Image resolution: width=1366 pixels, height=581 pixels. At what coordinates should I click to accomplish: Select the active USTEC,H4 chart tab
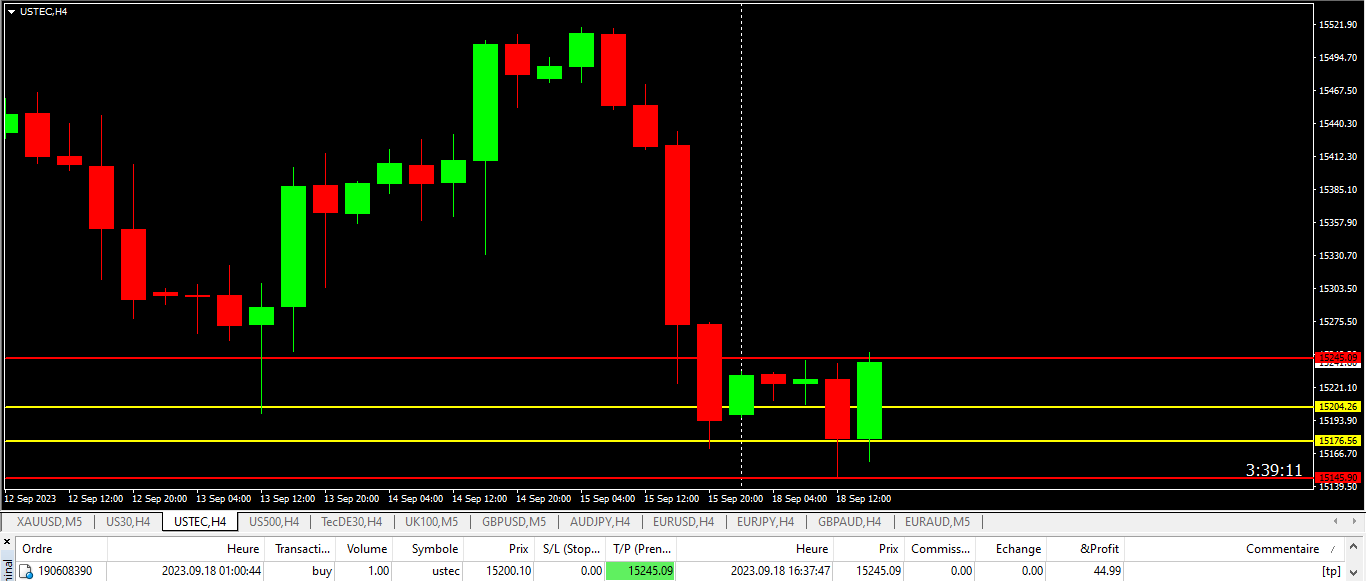point(200,521)
